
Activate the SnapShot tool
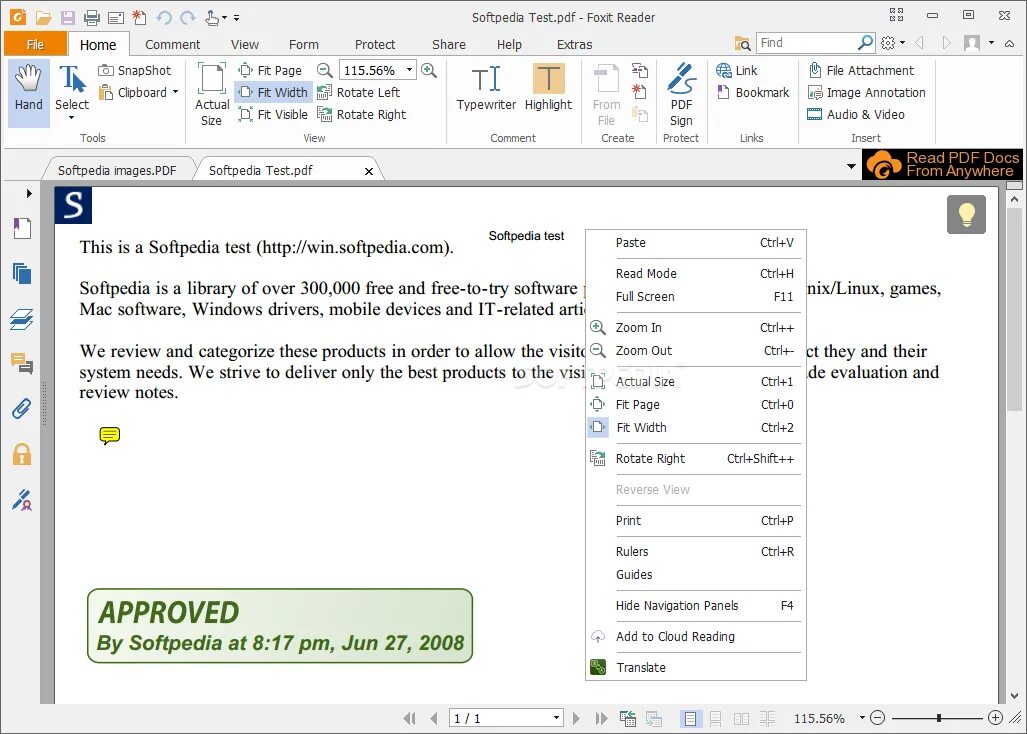(134, 70)
